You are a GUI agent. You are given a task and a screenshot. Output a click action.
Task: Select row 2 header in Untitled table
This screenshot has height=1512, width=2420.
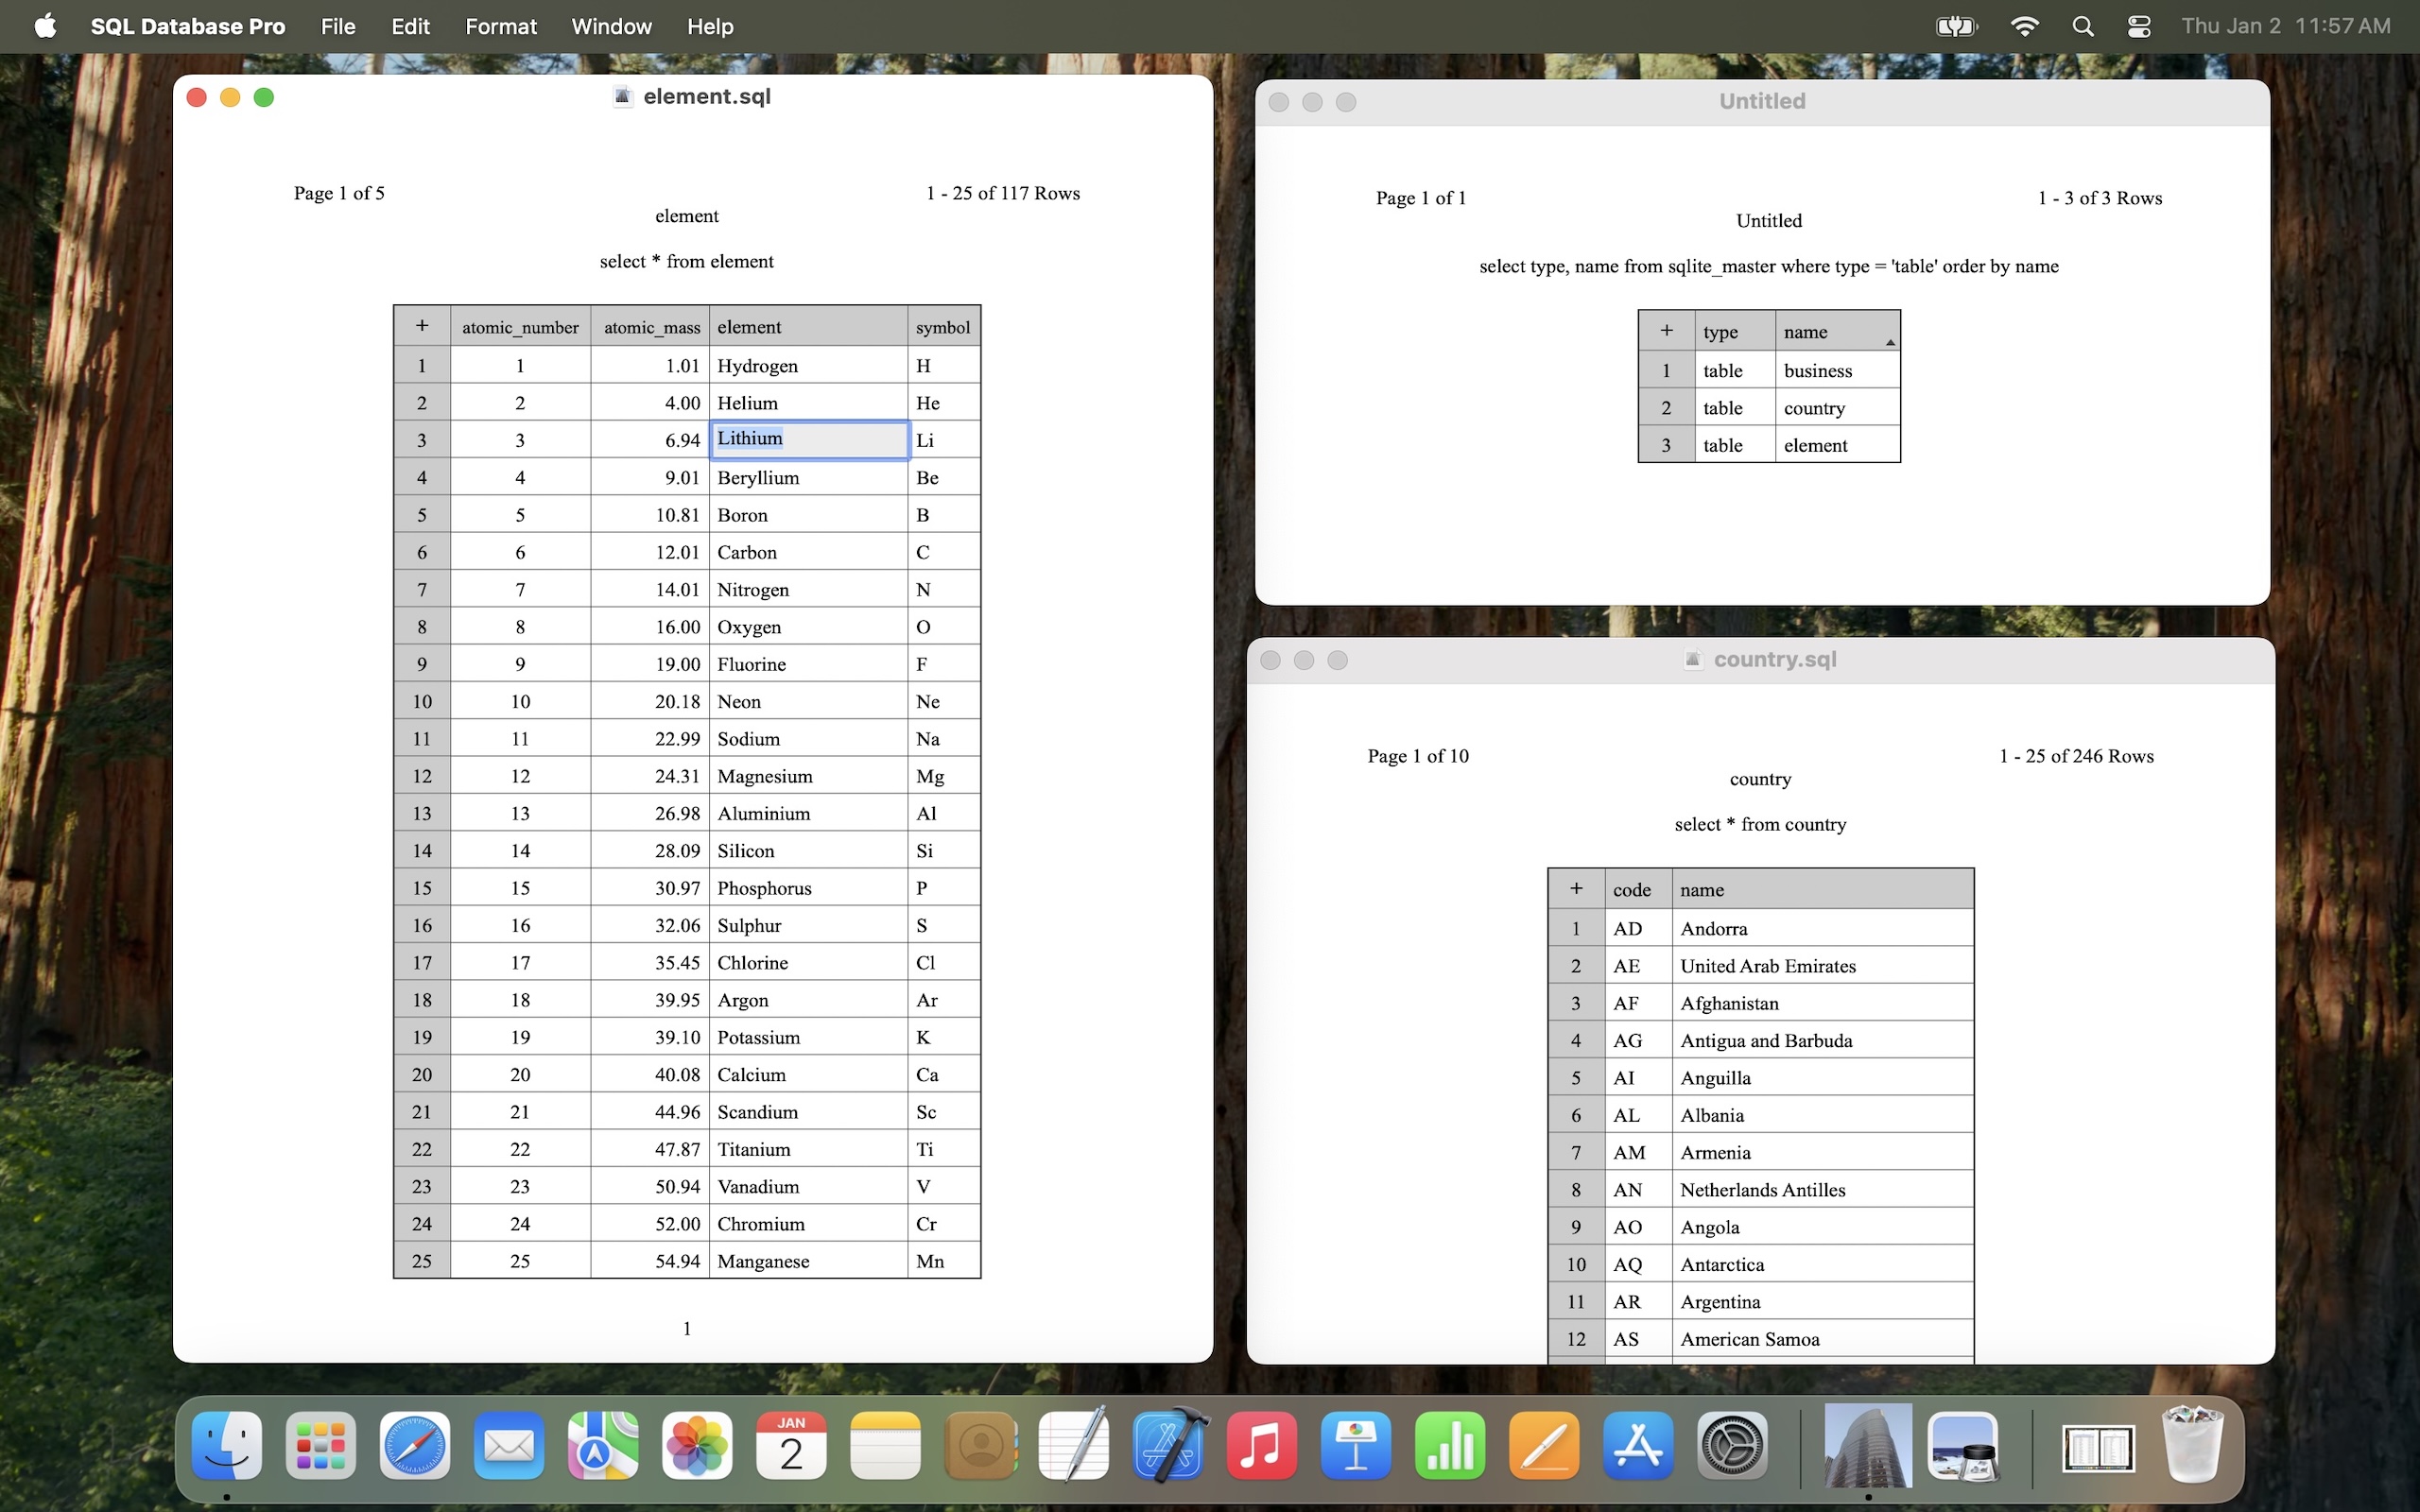pyautogui.click(x=1666, y=408)
